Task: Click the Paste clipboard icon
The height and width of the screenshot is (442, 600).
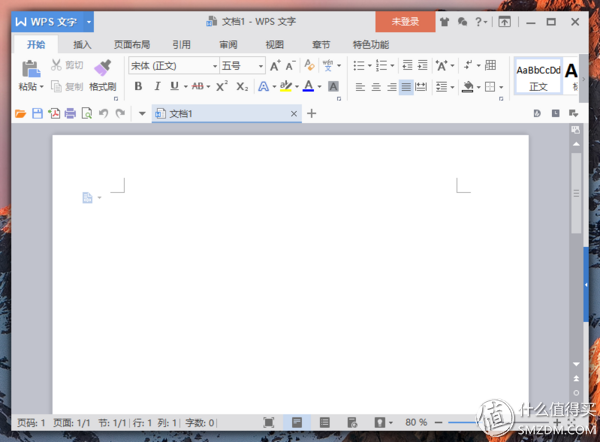Action: [31, 69]
